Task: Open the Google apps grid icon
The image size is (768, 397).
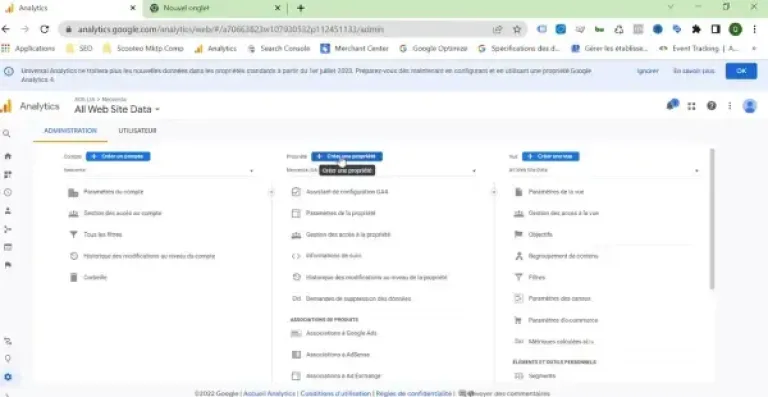Action: (x=692, y=106)
